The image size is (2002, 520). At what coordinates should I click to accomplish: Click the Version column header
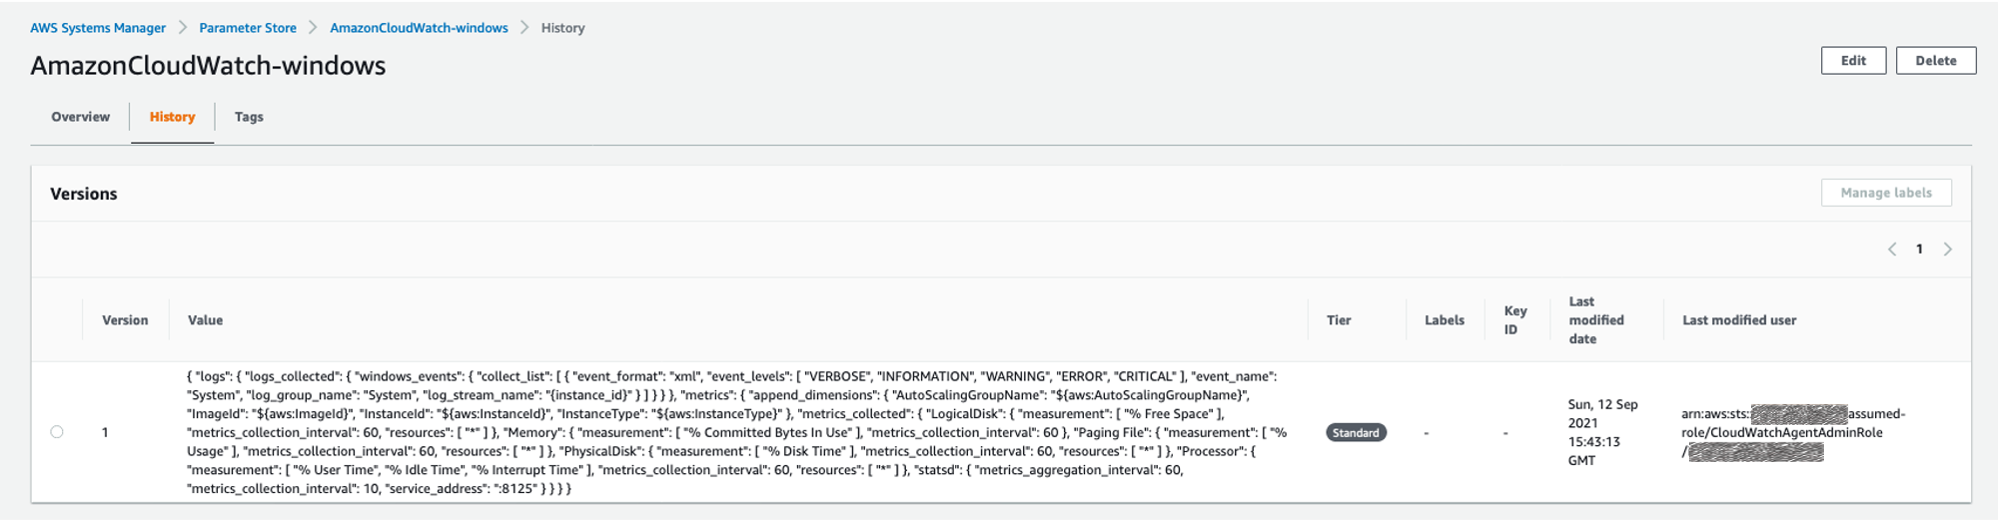click(x=125, y=320)
